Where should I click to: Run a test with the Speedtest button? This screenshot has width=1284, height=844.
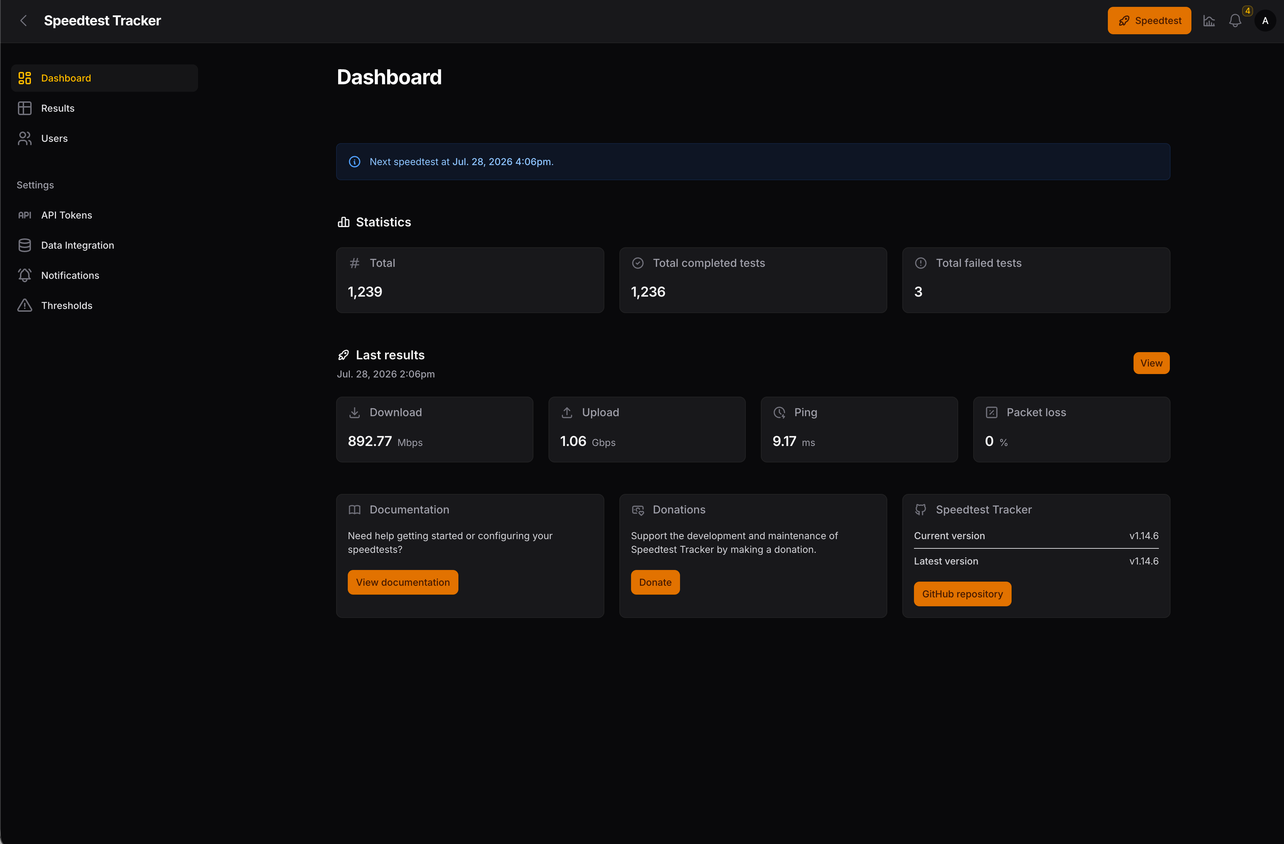pyautogui.click(x=1149, y=21)
